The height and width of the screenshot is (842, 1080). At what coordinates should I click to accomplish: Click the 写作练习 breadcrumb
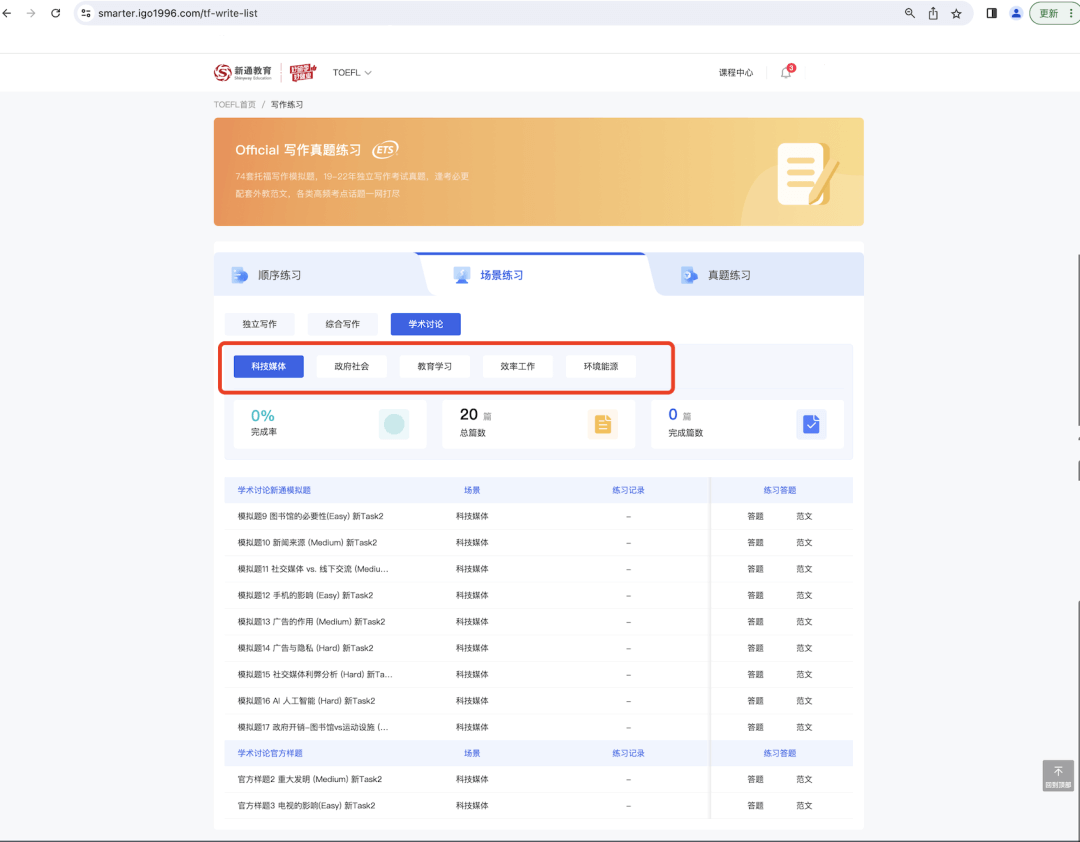287,105
